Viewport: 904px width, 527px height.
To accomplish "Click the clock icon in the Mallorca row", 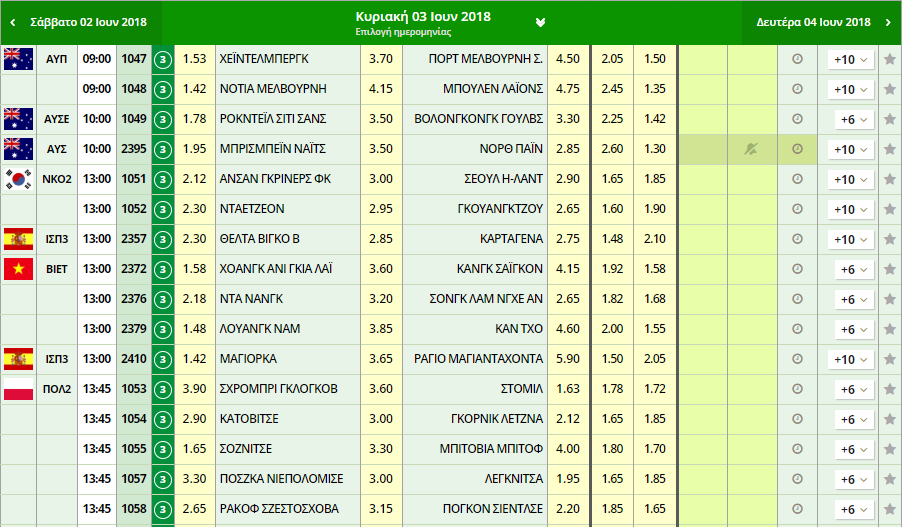I will coord(797,359).
